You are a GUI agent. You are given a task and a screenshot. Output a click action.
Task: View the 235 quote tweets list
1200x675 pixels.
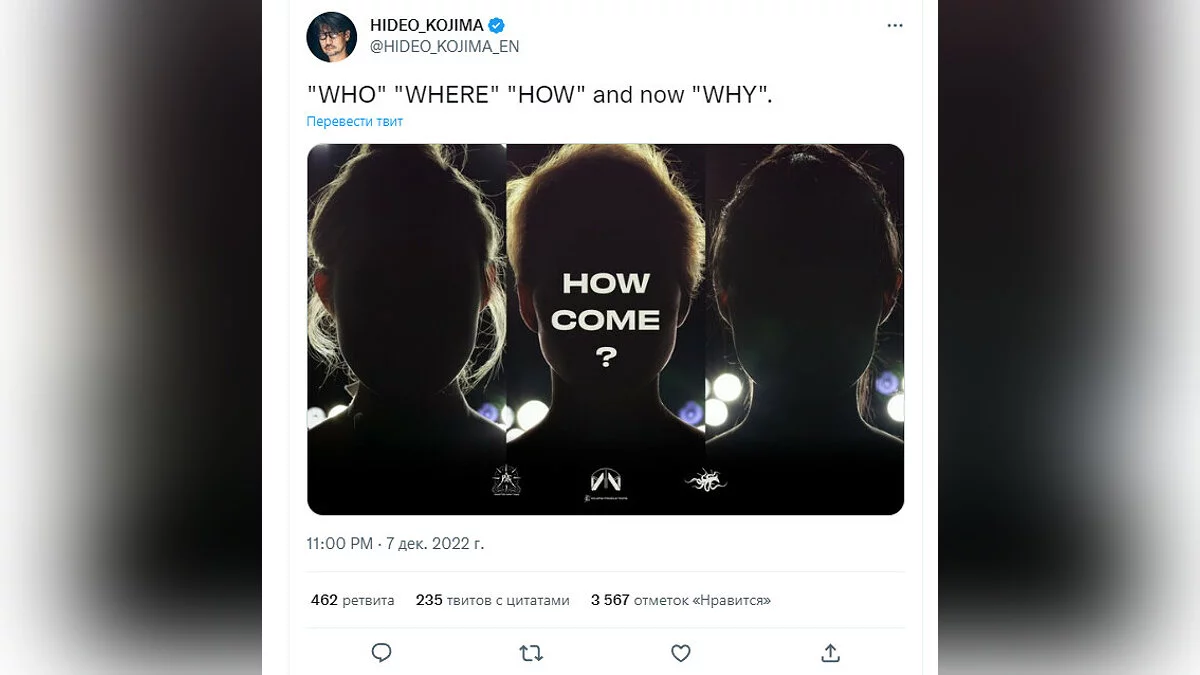point(492,600)
